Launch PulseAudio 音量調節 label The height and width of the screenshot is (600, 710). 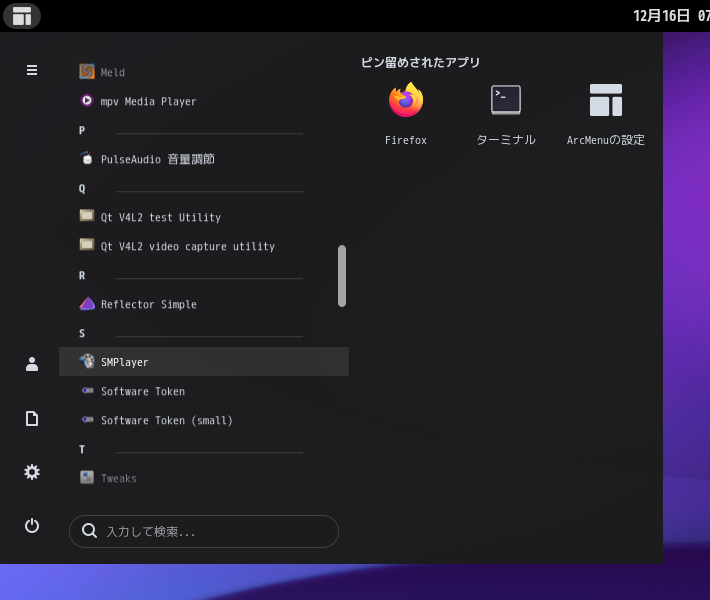(x=158, y=159)
